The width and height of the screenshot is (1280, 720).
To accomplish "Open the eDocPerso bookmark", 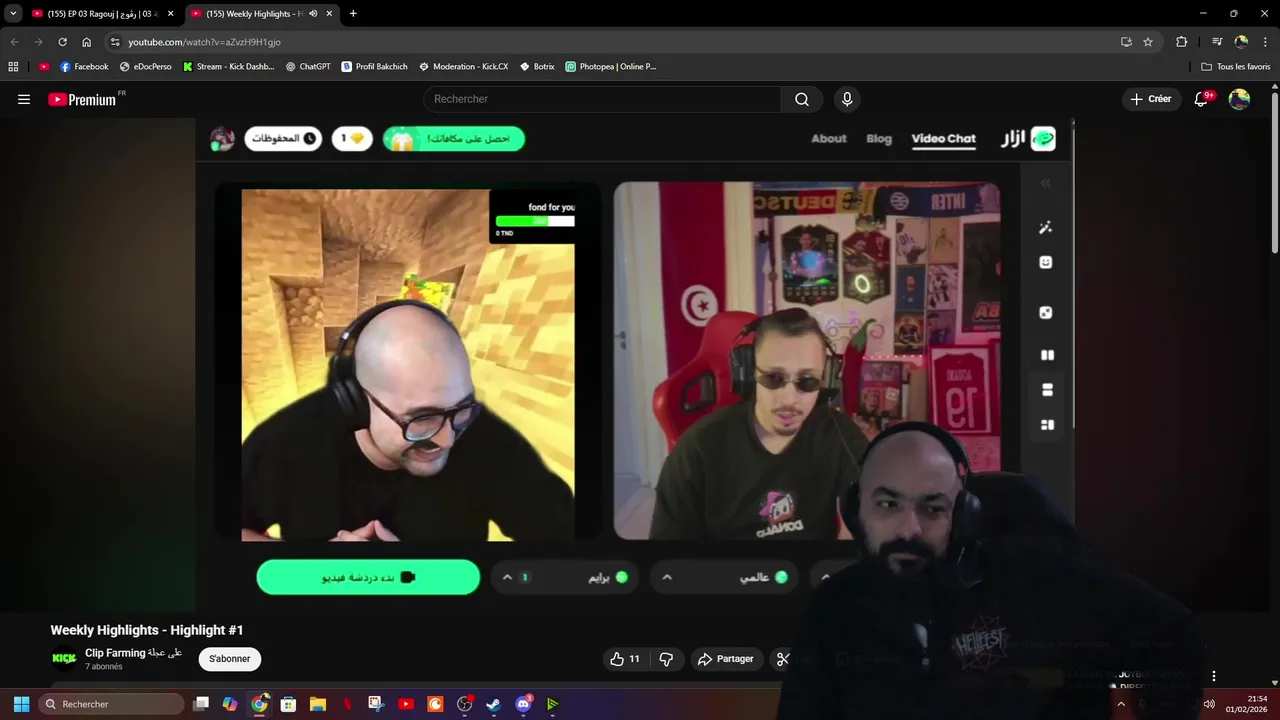I will (x=145, y=67).
